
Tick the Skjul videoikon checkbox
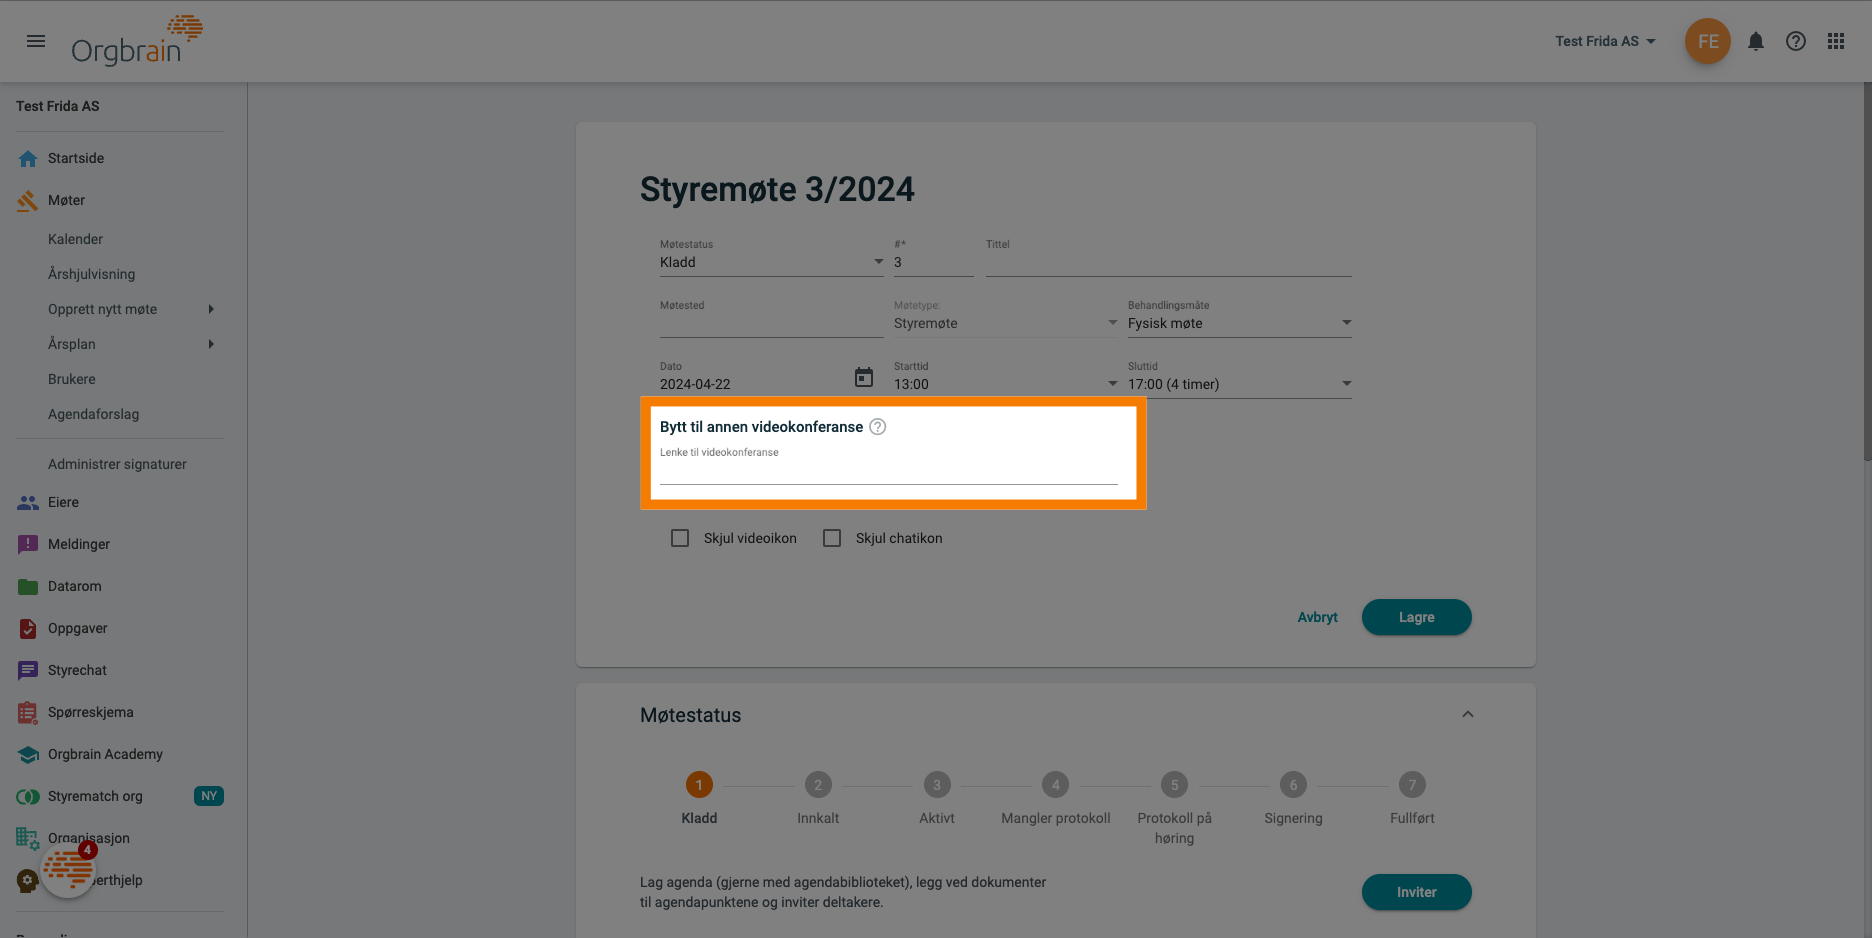680,538
